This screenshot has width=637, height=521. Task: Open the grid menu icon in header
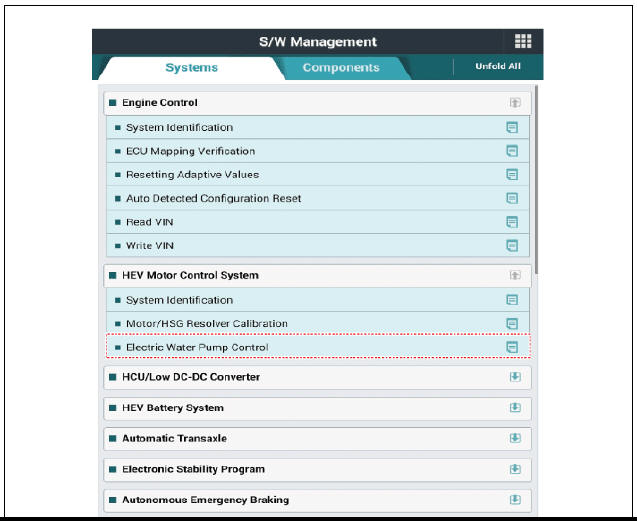click(523, 41)
